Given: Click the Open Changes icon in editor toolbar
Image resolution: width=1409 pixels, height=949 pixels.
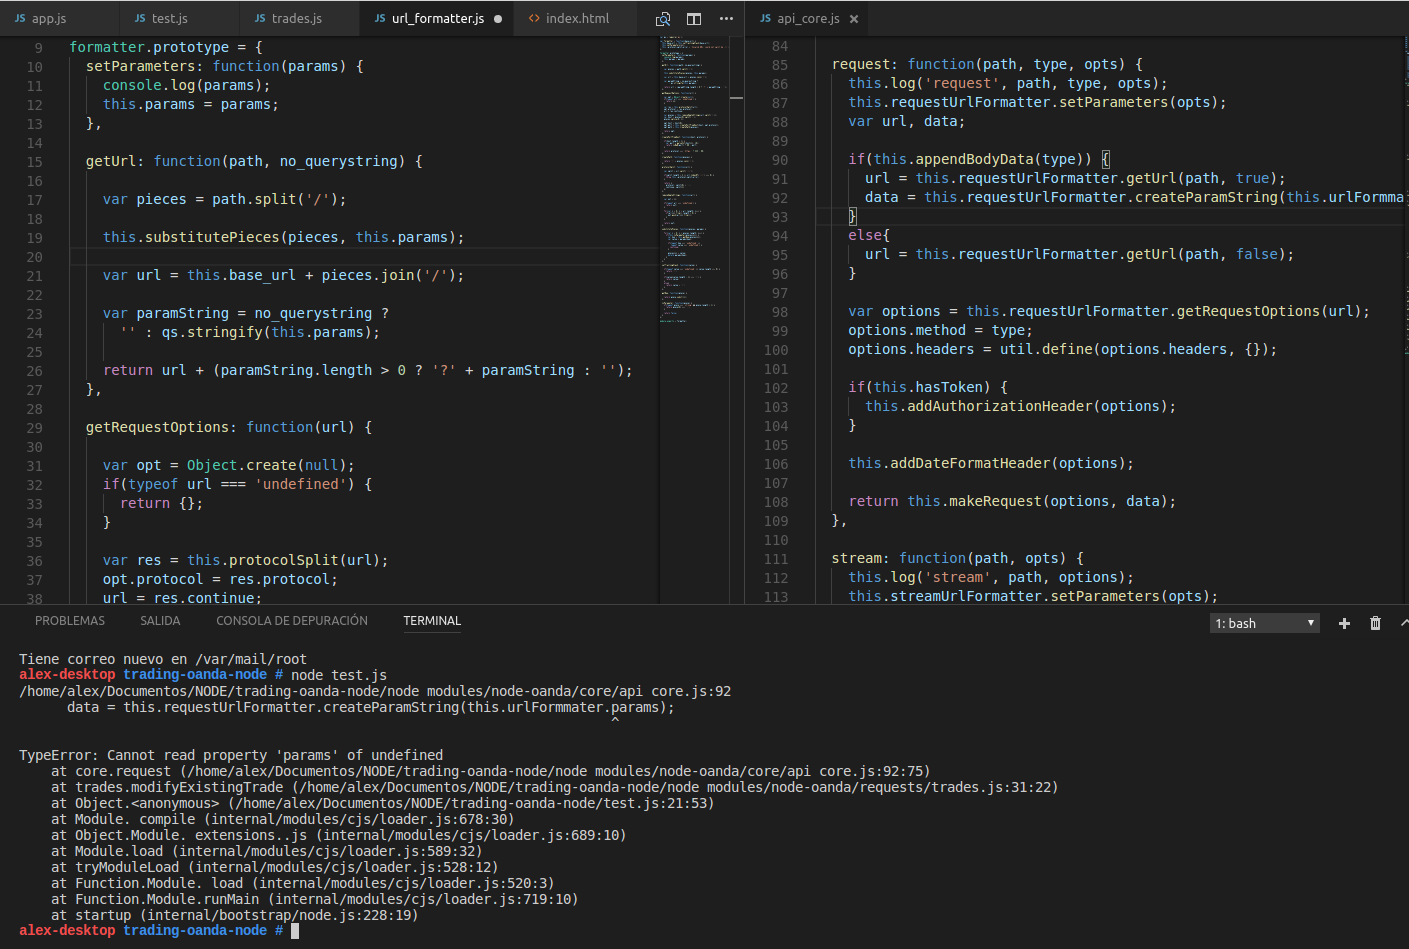Looking at the screenshot, I should point(663,19).
